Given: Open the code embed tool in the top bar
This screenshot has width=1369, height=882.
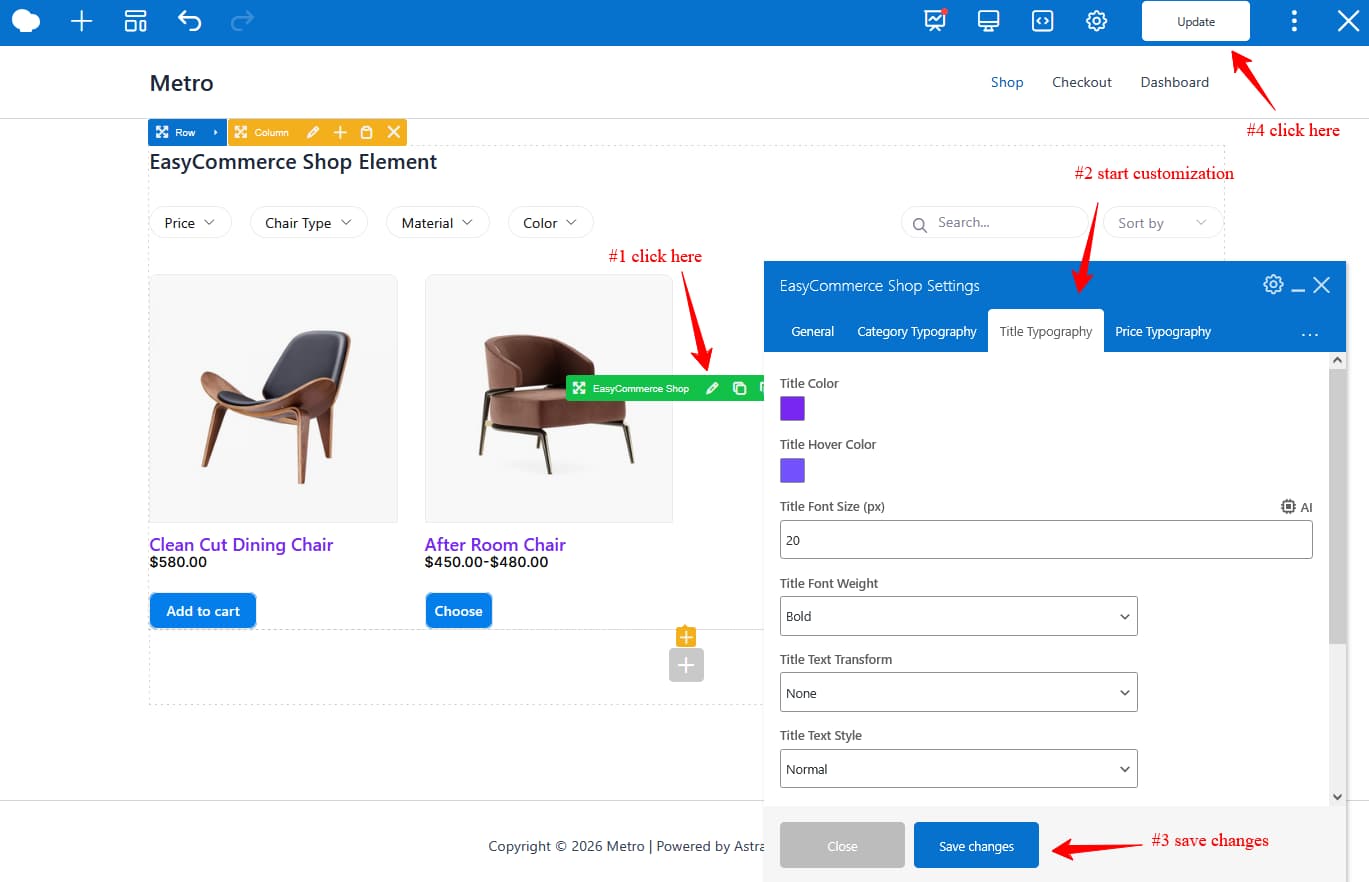Looking at the screenshot, I should pos(1042,20).
